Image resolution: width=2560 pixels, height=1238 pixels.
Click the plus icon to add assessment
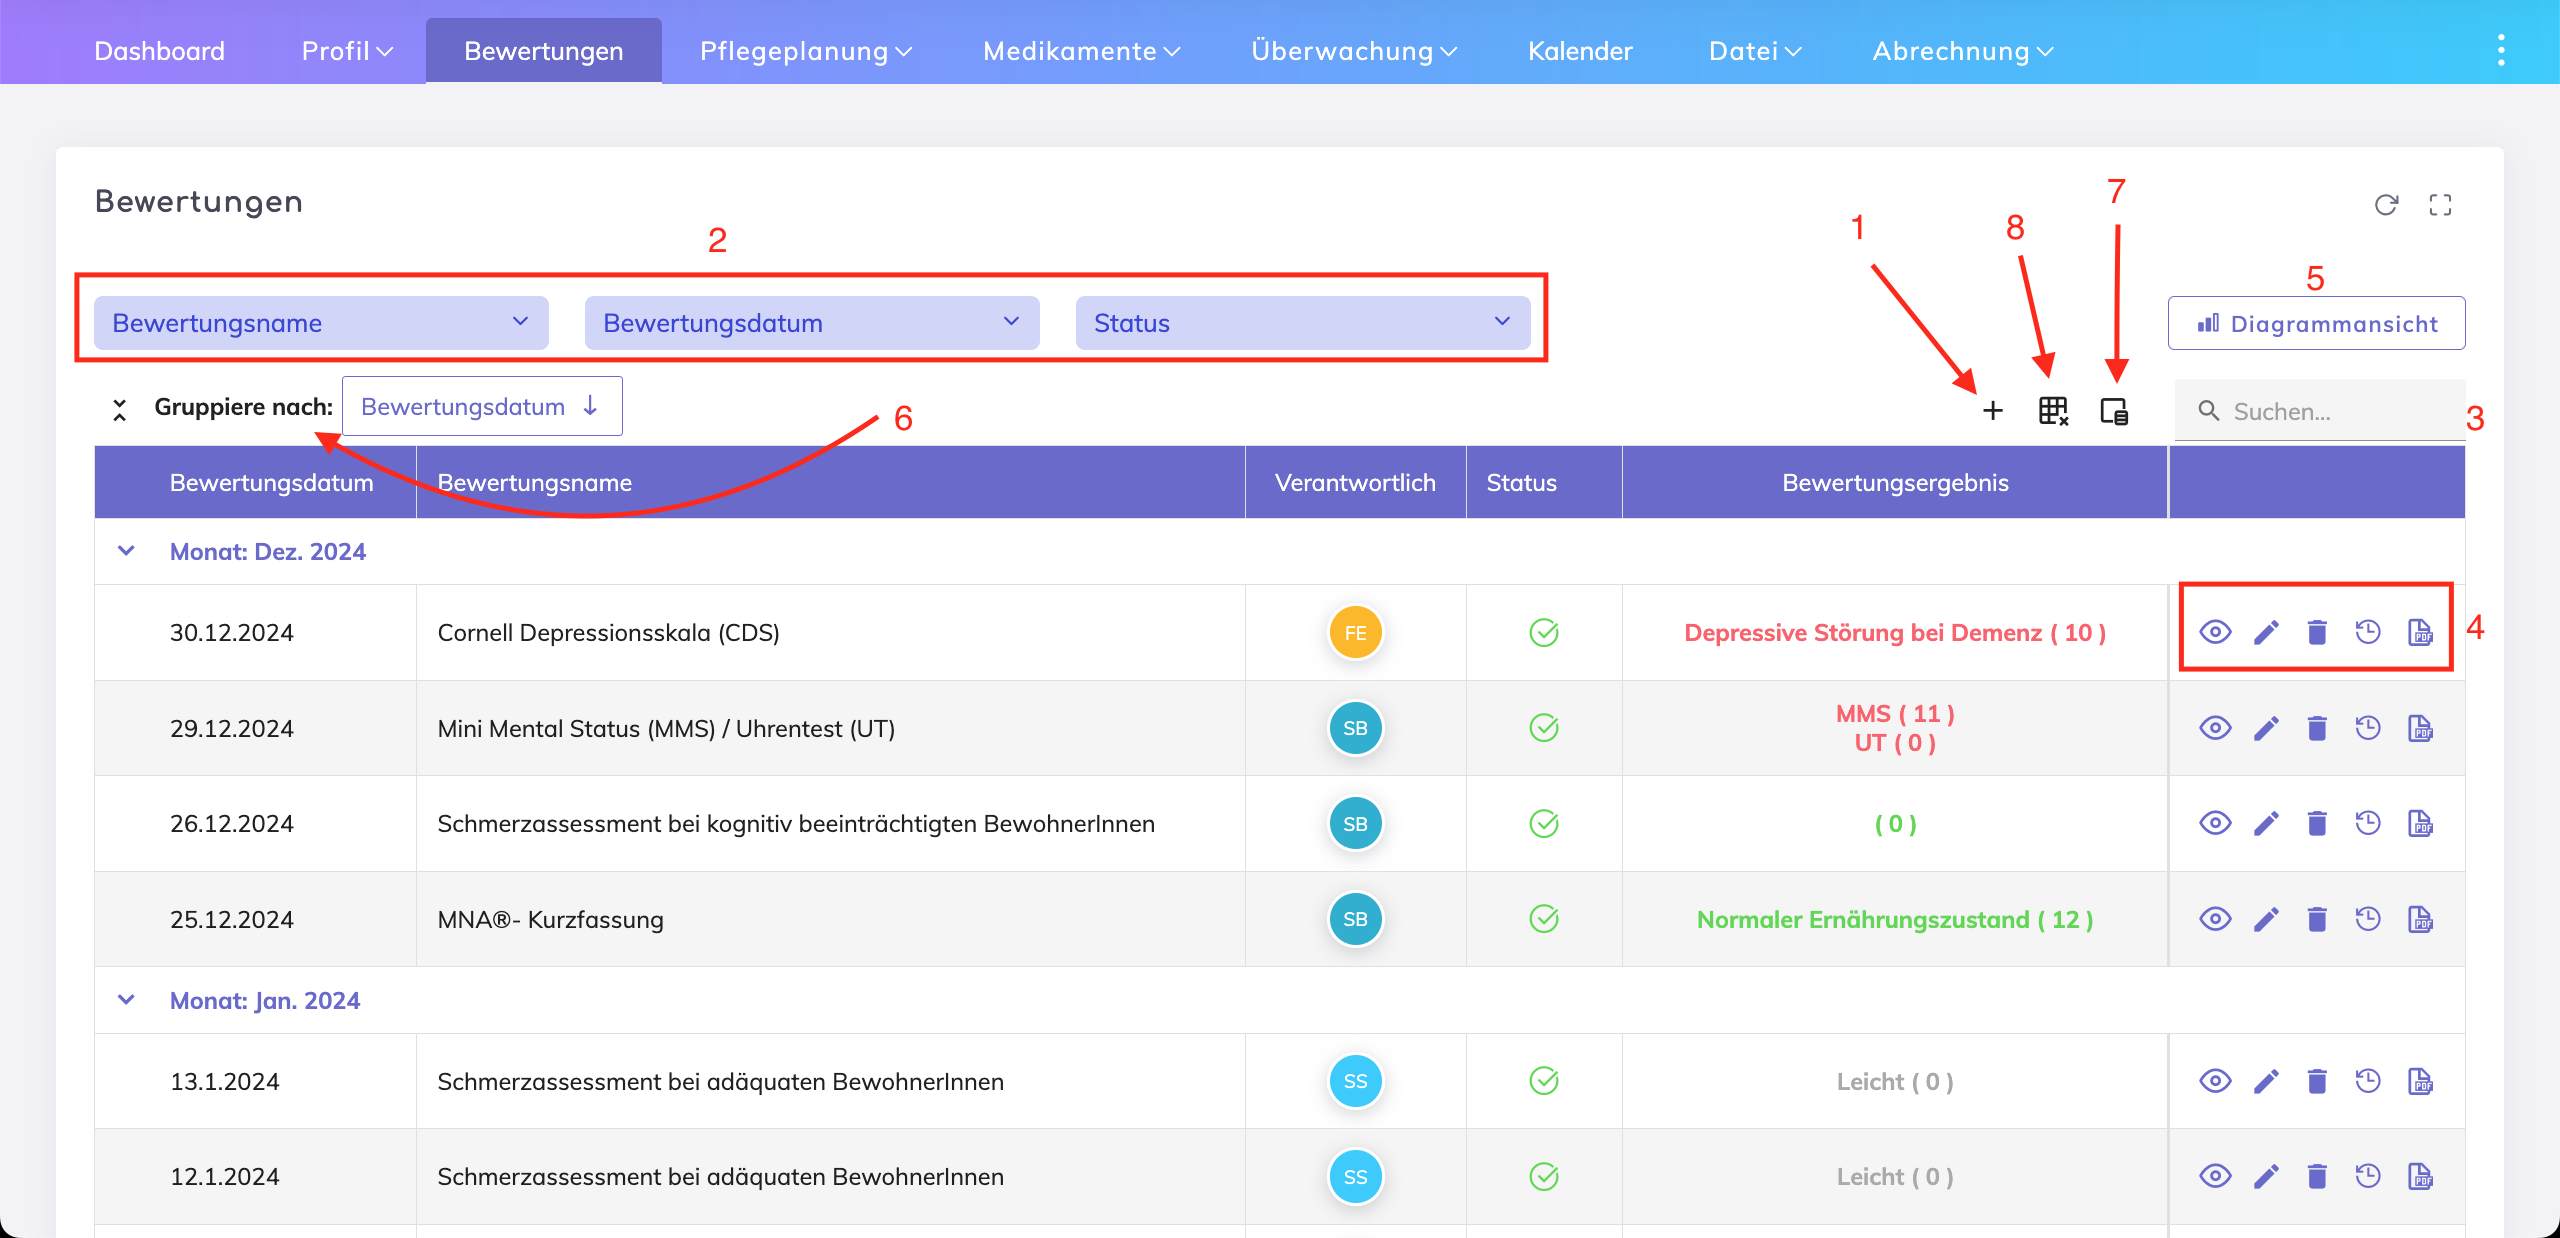[1992, 411]
